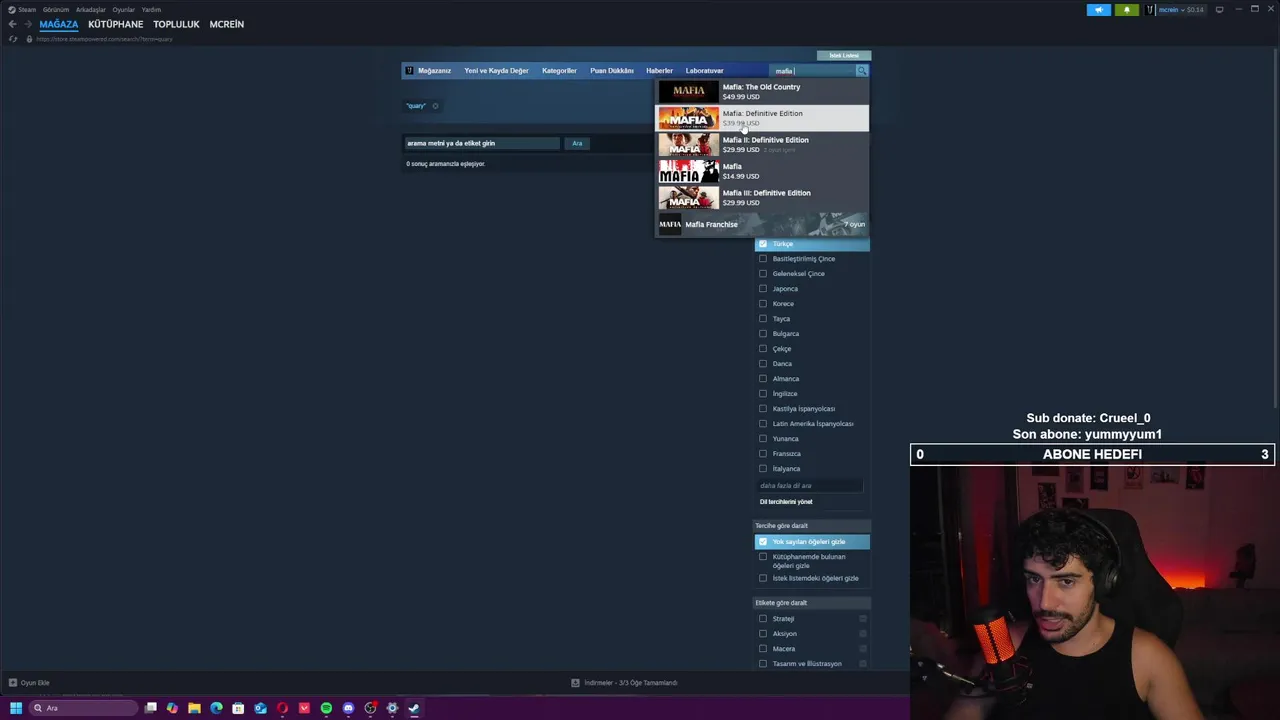Open Task View on the taskbar
Screen dimensions: 1280x720
[x=151, y=708]
